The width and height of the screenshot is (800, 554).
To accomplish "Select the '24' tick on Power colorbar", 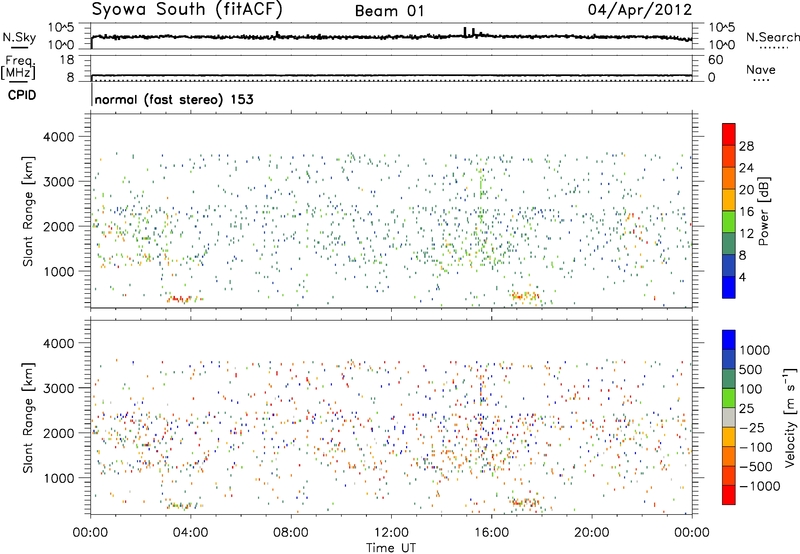I will click(746, 168).
